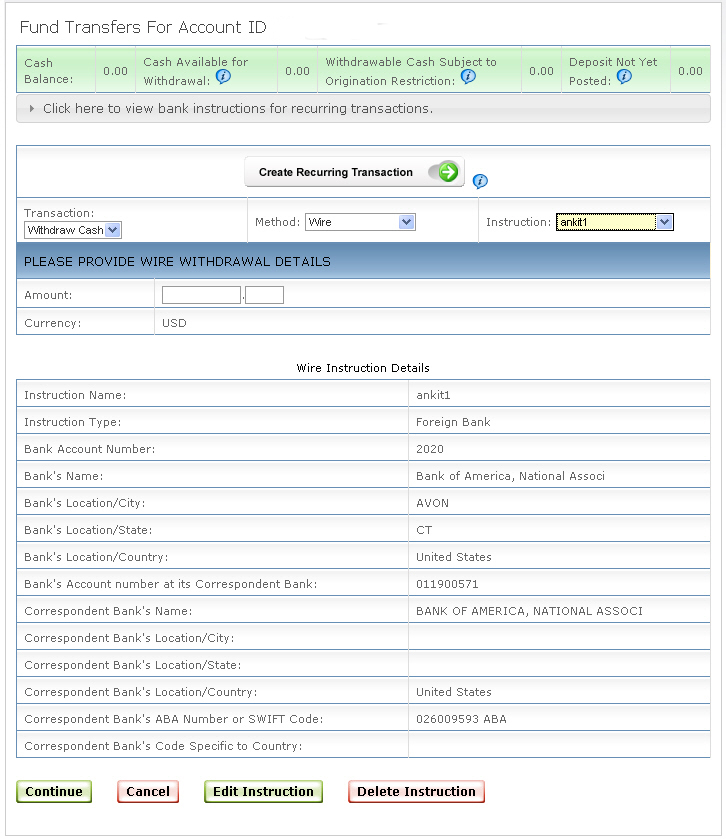Screen dimensions: 726x839
Task: Click the Instruction Name value ankit1
Action: (x=433, y=395)
